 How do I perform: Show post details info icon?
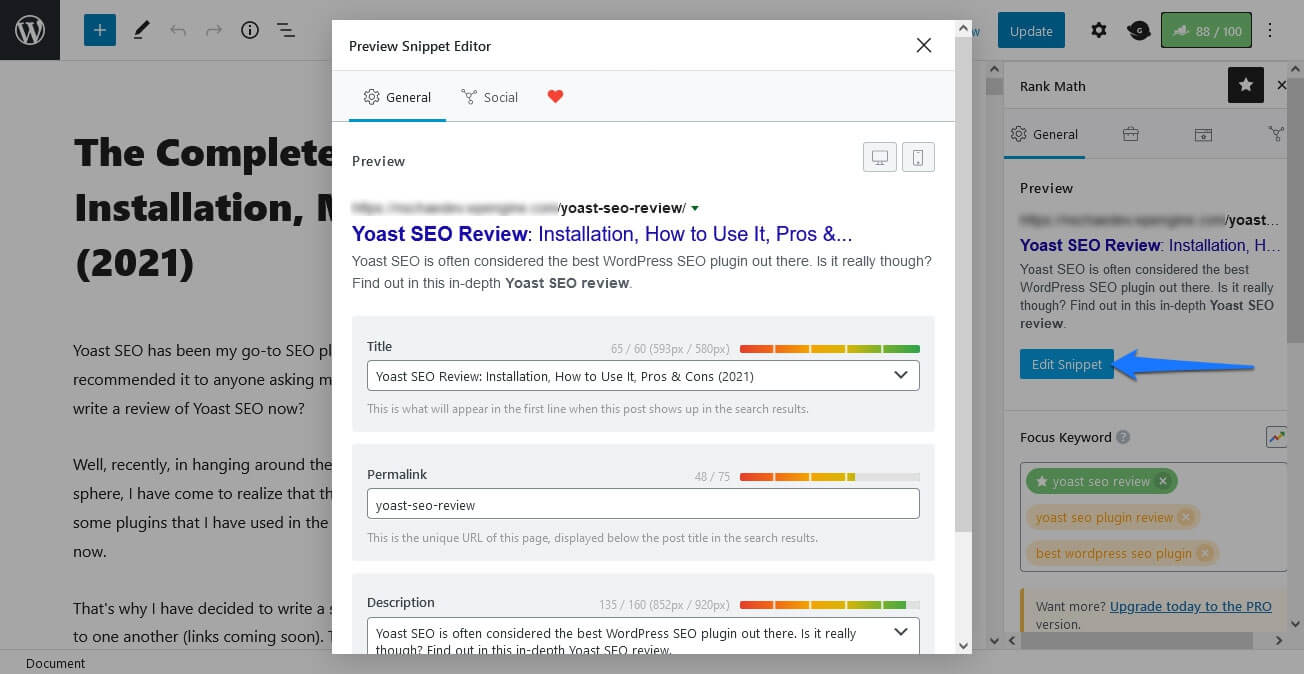coord(250,30)
